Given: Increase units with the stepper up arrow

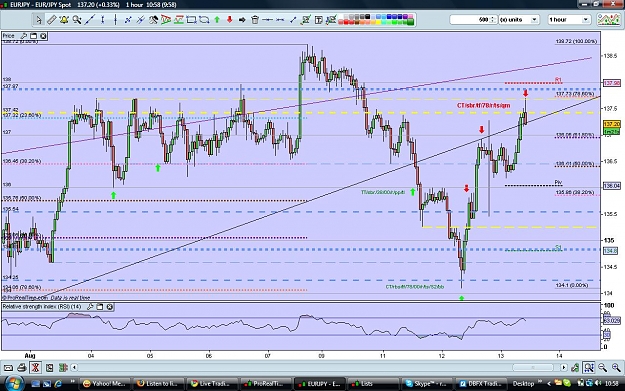Looking at the screenshot, I should 493,18.
